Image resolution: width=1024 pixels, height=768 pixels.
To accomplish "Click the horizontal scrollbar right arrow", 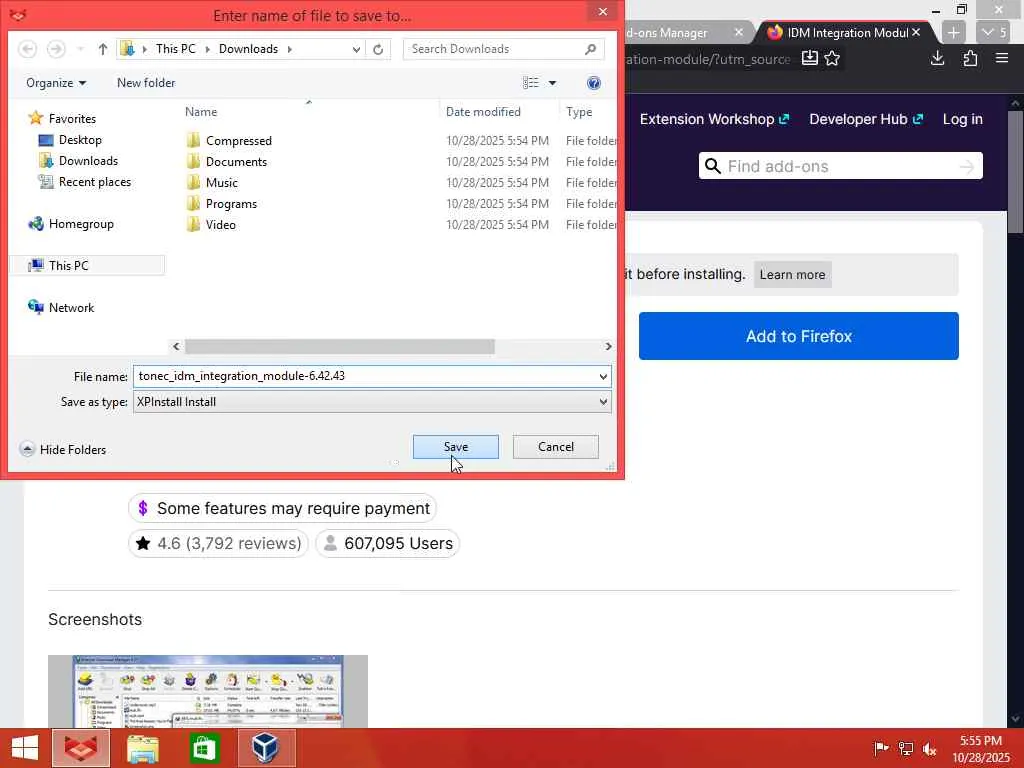I will coord(608,346).
